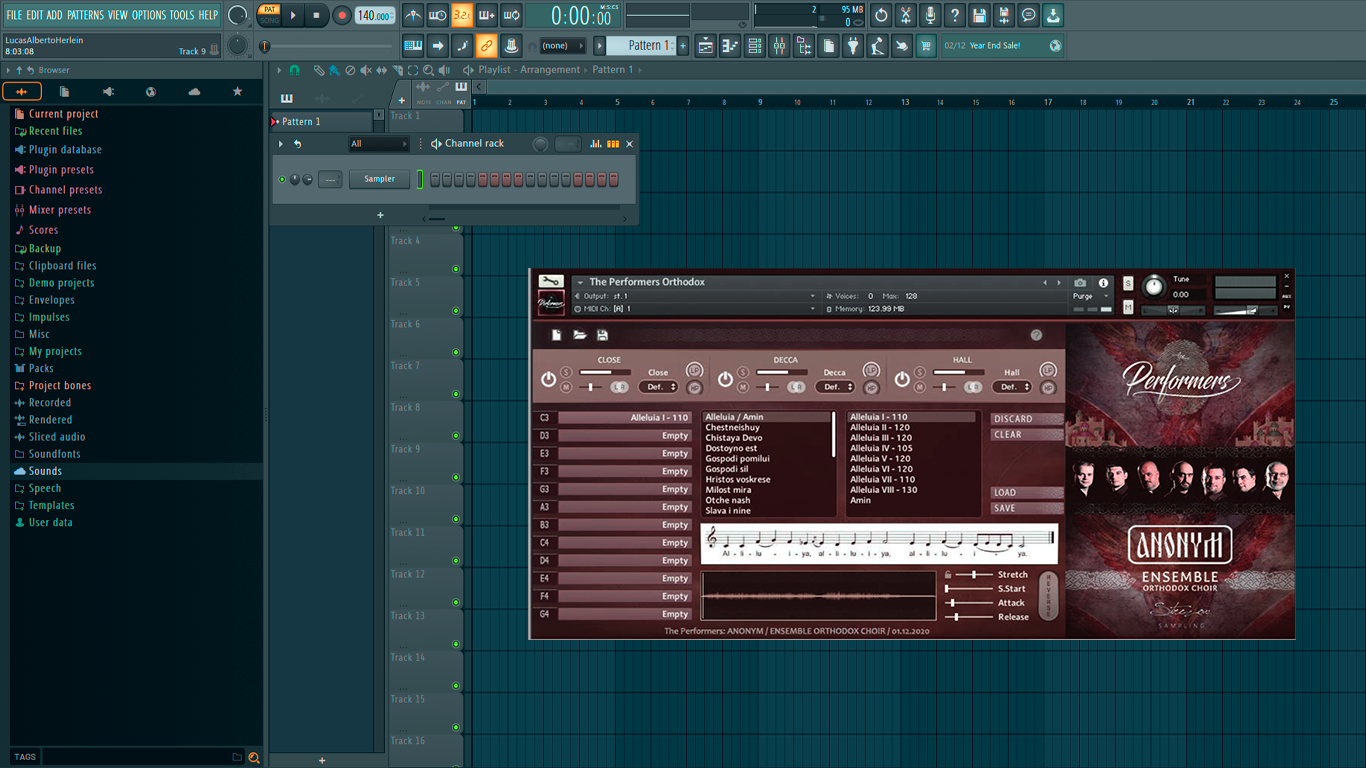Viewport: 1366px width, 768px height.
Task: Click the DISCARD button
Action: point(1027,419)
